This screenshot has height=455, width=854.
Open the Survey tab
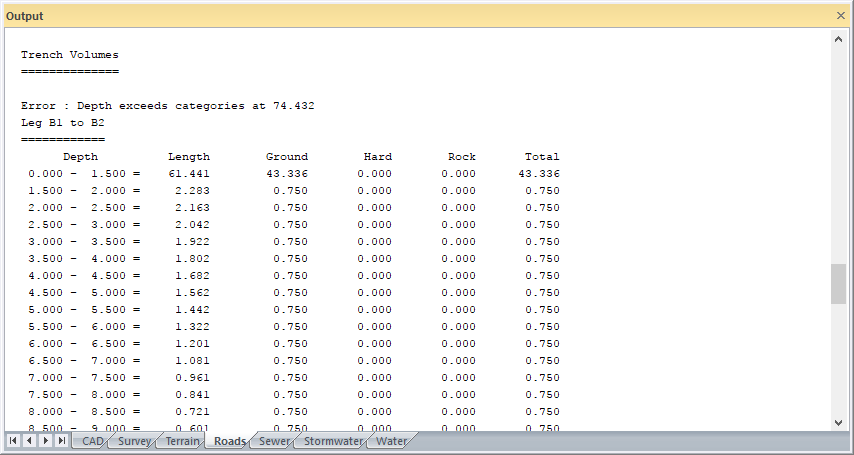(133, 441)
